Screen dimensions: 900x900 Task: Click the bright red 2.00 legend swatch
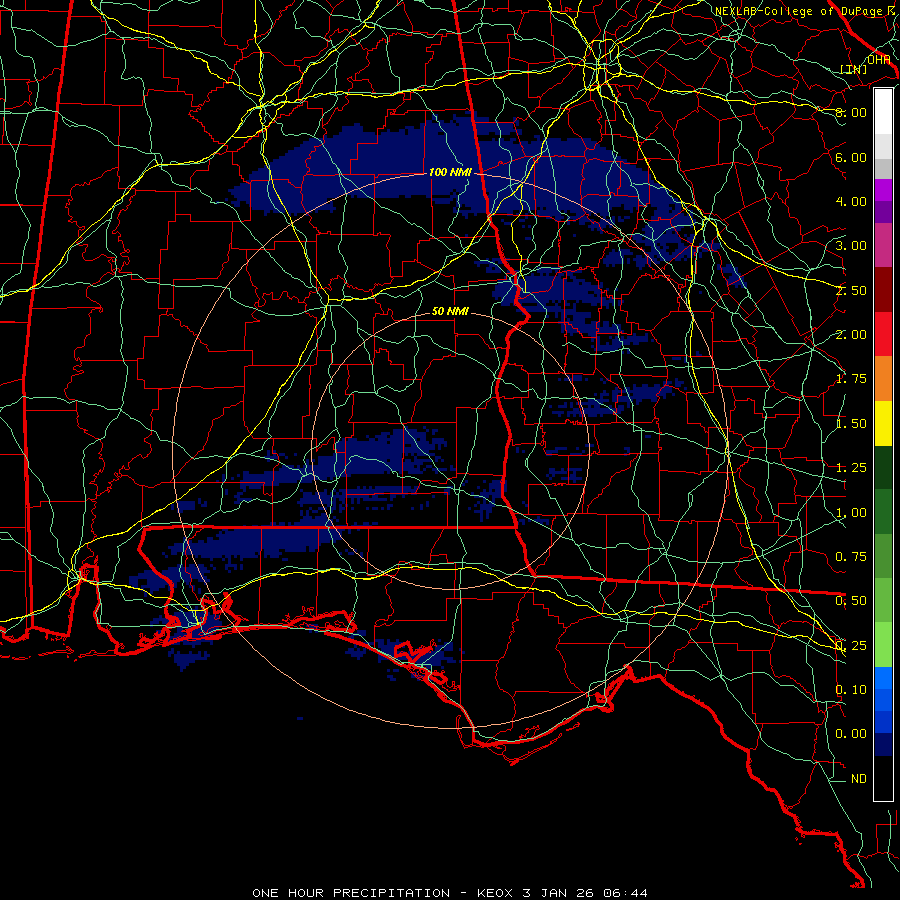pos(883,334)
